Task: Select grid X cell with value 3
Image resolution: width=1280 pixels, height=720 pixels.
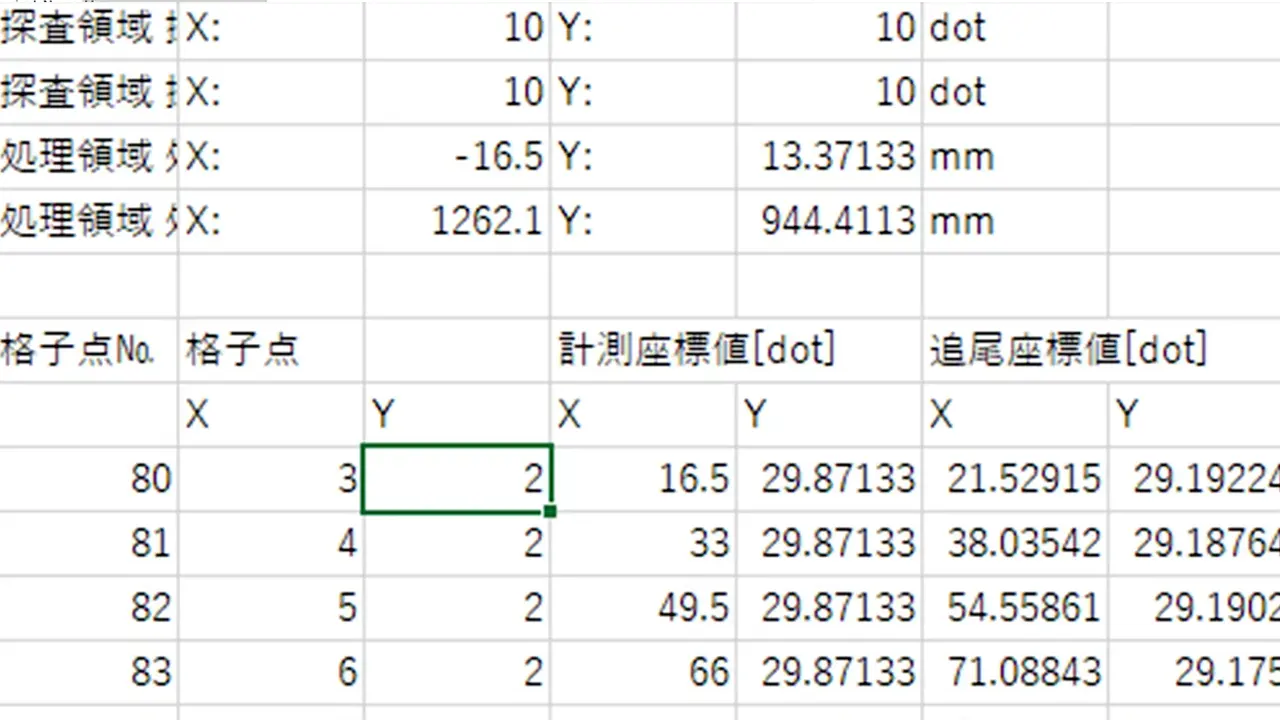Action: (x=271, y=479)
